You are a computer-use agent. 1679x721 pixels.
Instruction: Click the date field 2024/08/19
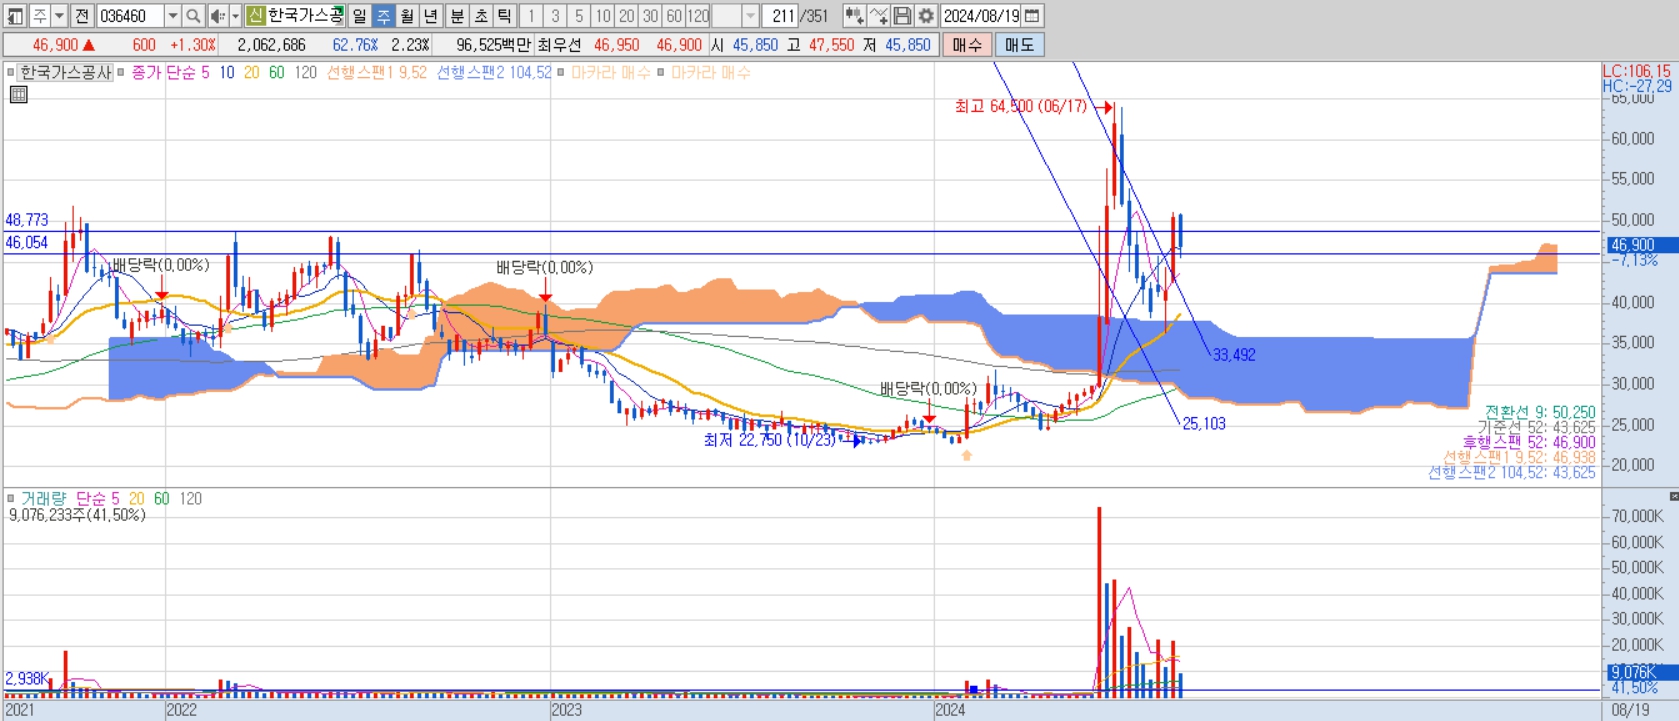click(981, 16)
